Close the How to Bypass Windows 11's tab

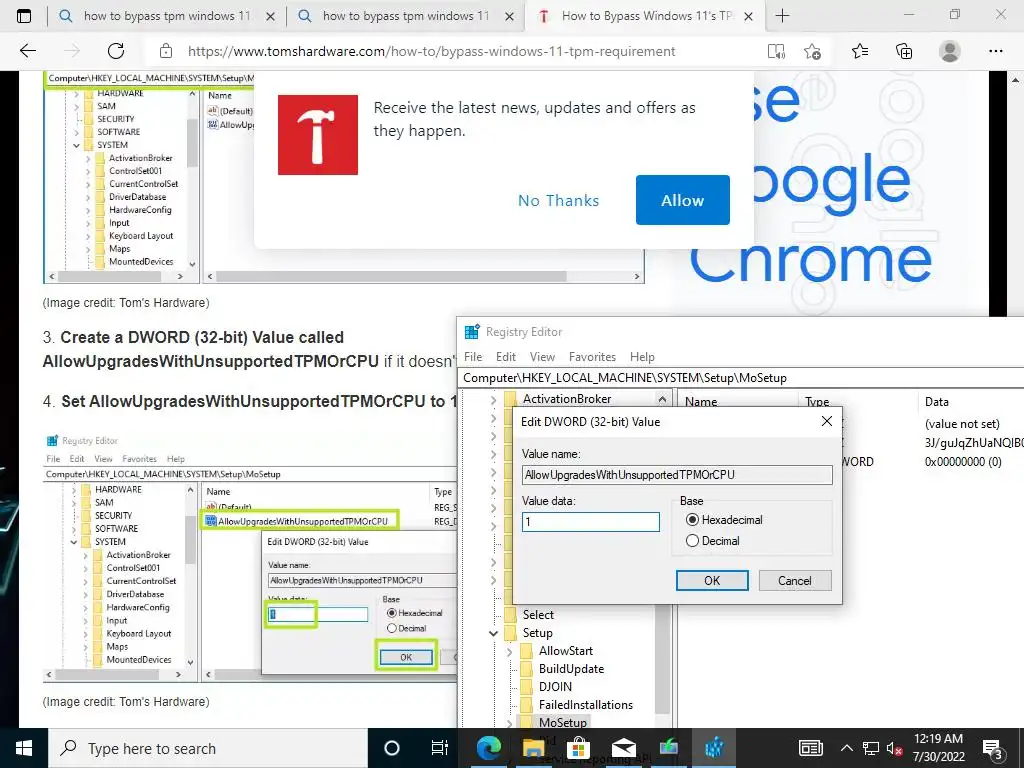pyautogui.click(x=749, y=16)
